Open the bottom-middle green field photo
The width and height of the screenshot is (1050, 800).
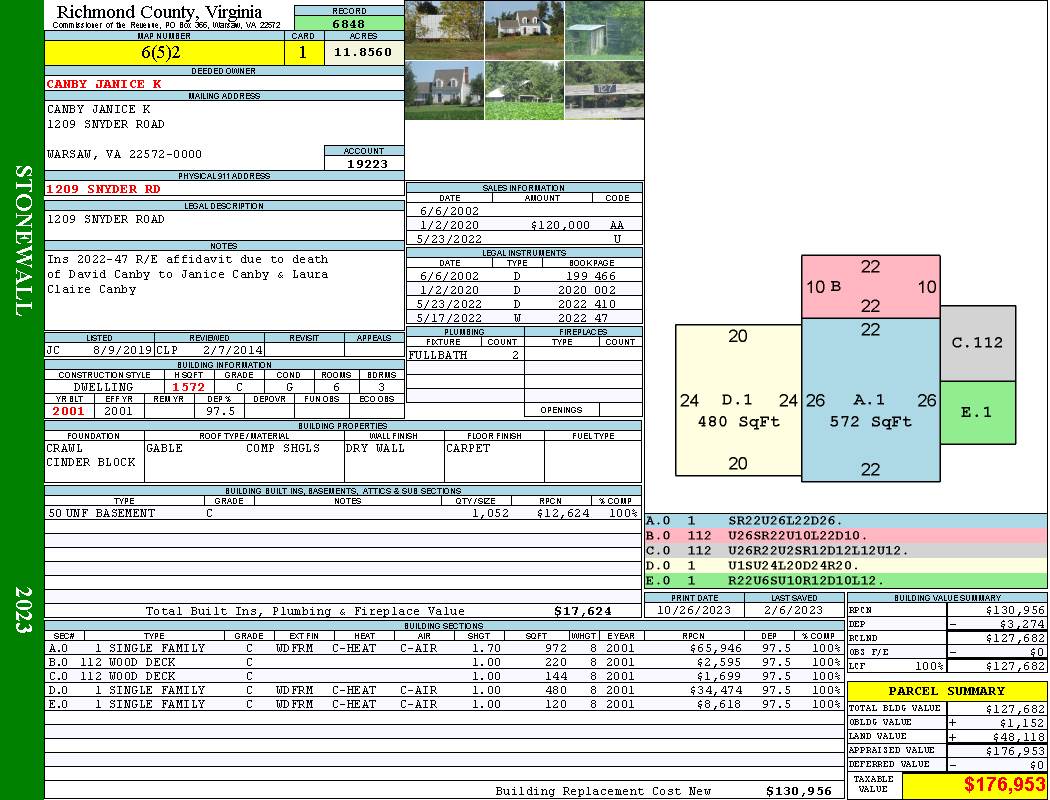pyautogui.click(x=524, y=90)
